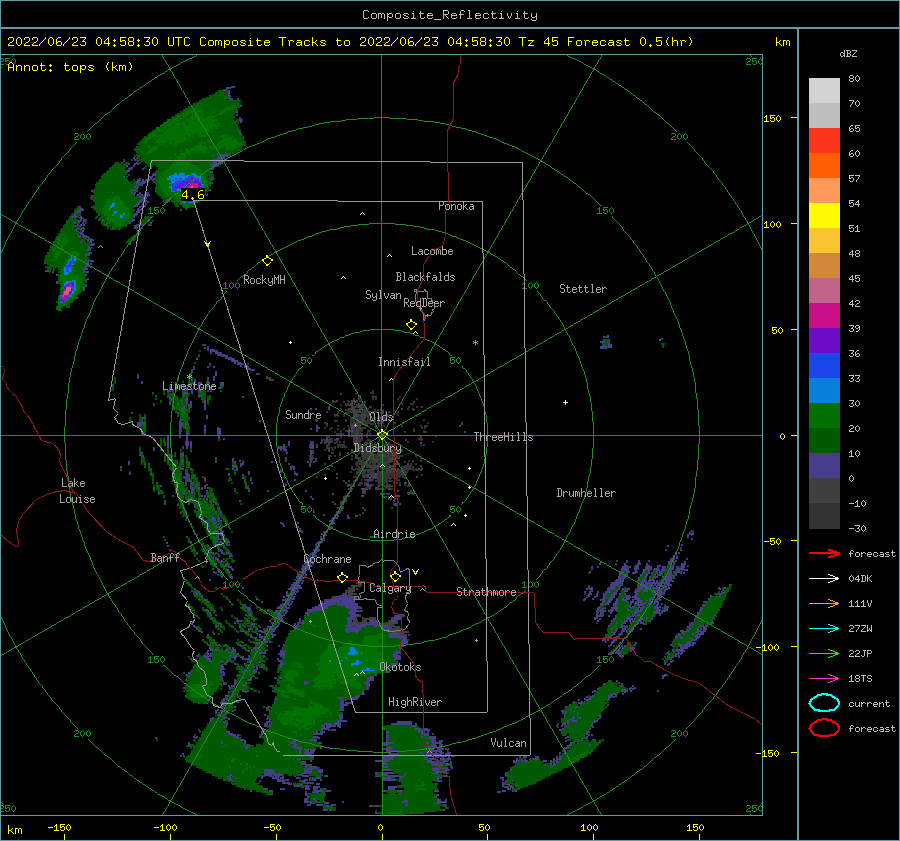
Task: Pick the indigo 0-10 dBZ swatch
Action: (824, 466)
